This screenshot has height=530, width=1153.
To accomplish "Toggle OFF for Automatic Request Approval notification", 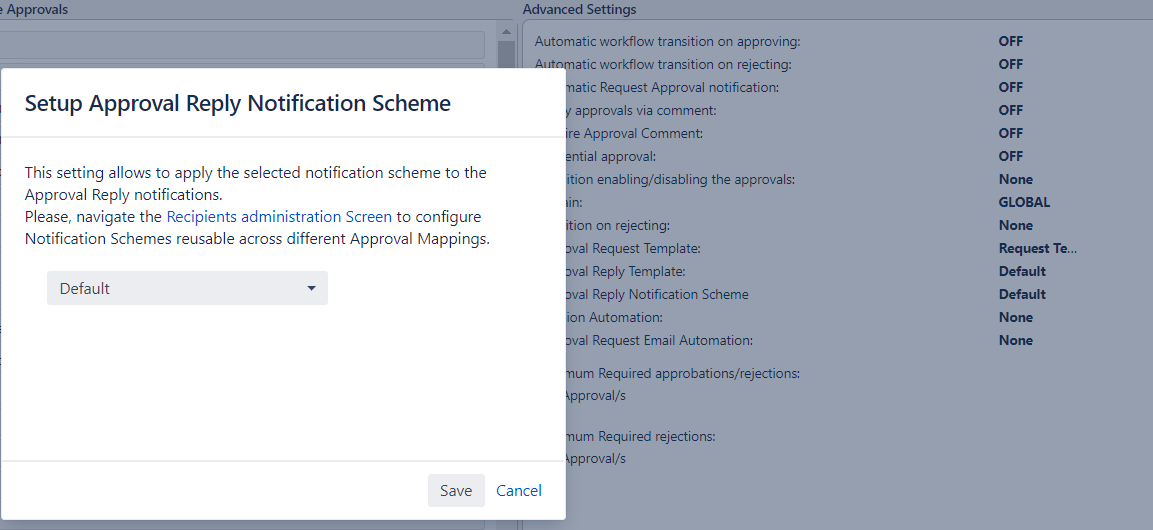I will 1010,87.
